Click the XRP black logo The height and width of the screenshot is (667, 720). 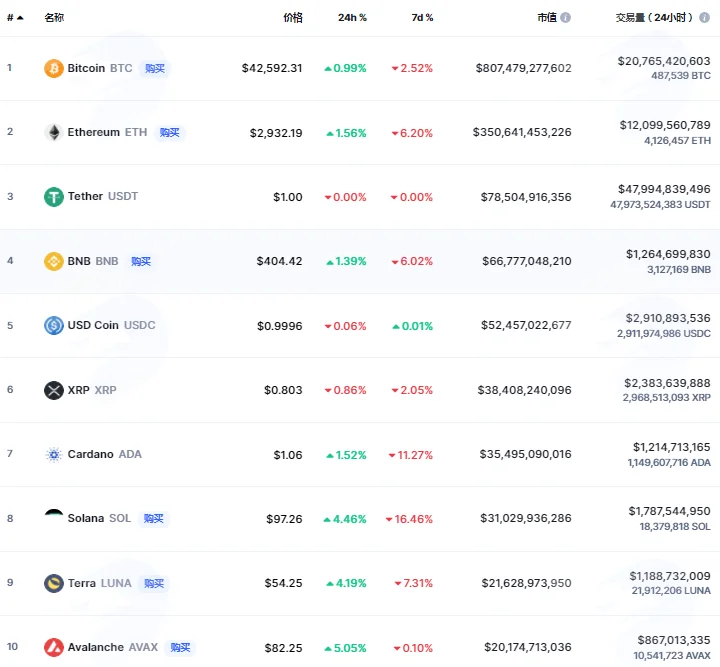tap(54, 390)
